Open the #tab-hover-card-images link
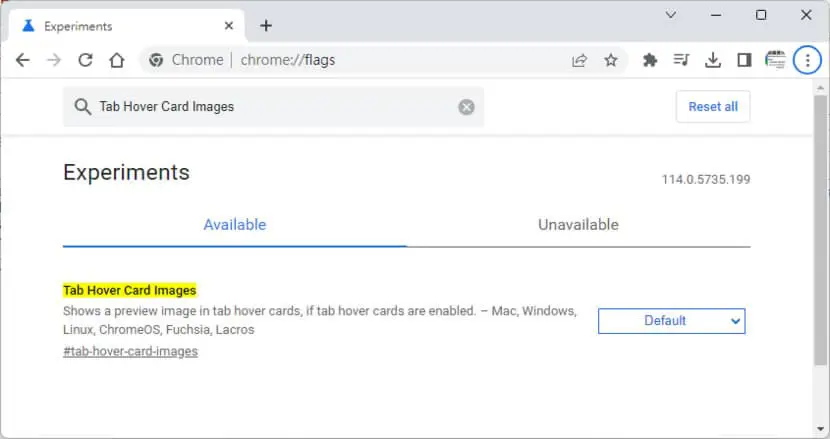The width and height of the screenshot is (830, 439). click(x=130, y=352)
